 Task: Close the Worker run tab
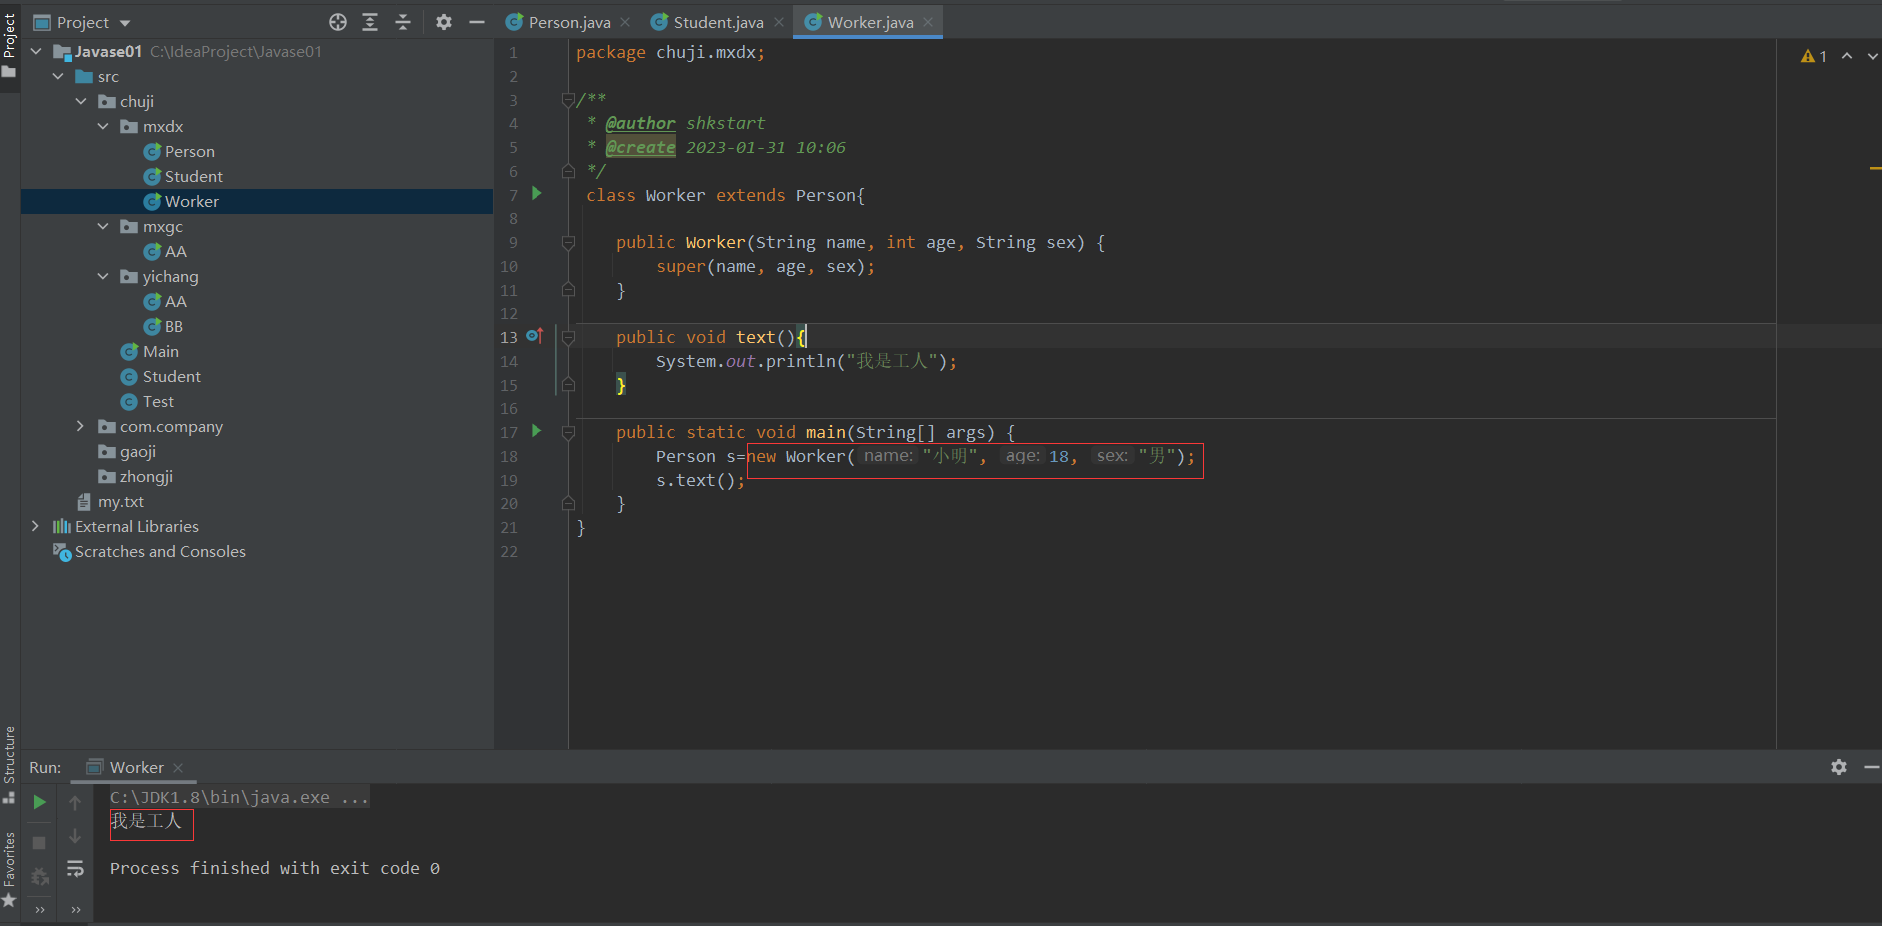pyautogui.click(x=178, y=768)
